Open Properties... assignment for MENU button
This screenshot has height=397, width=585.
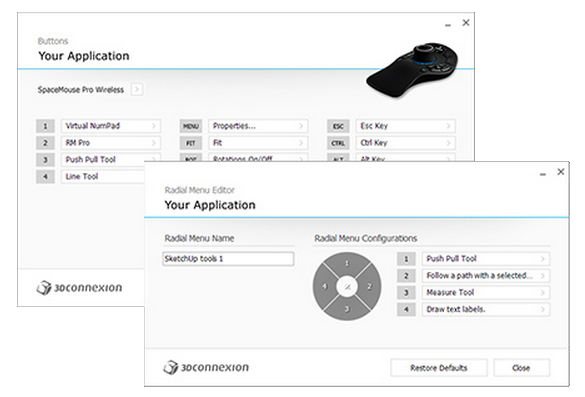[x=258, y=126]
